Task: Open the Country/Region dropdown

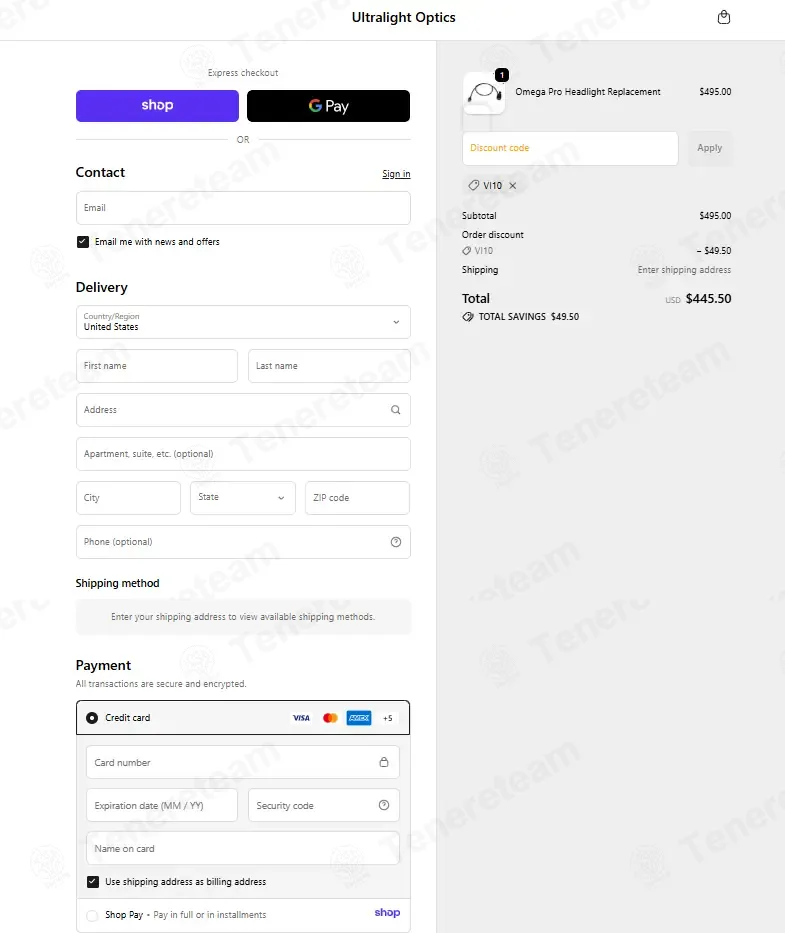Action: [x=243, y=322]
